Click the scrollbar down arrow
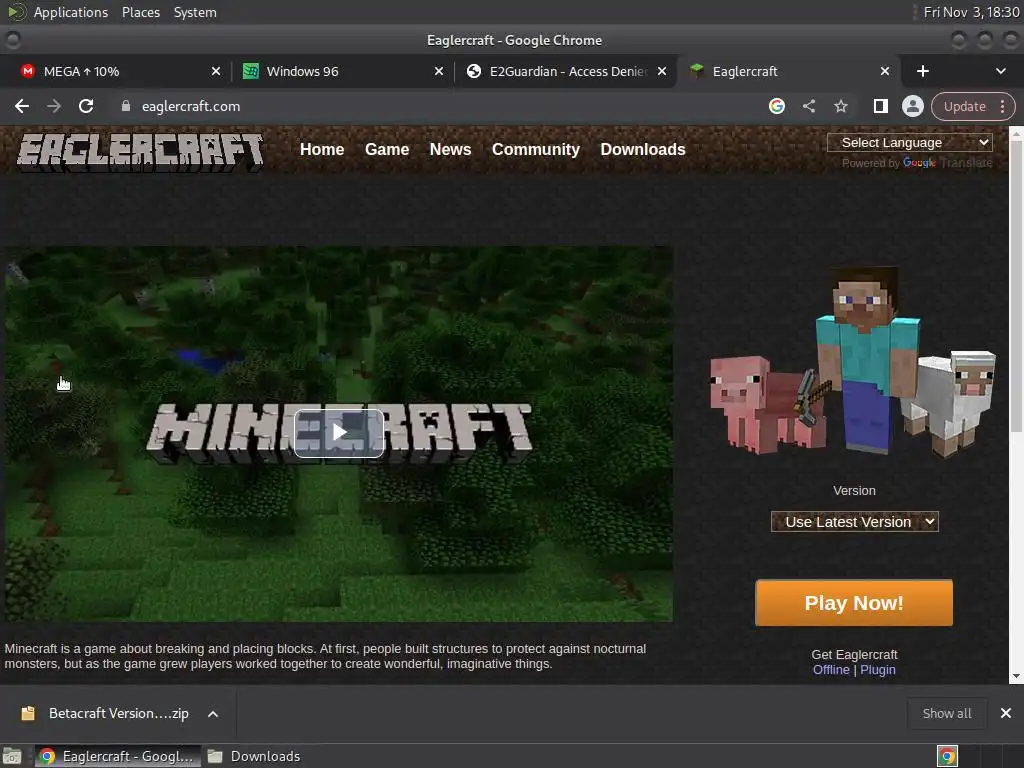This screenshot has height=768, width=1024. pyautogui.click(x=1016, y=676)
